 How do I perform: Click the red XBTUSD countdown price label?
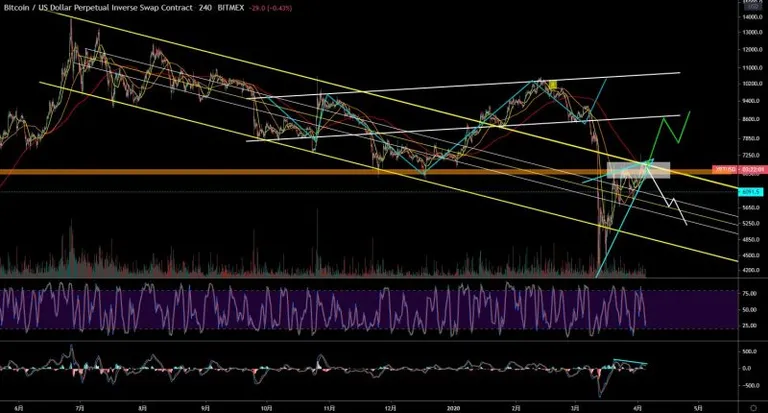coord(738,170)
